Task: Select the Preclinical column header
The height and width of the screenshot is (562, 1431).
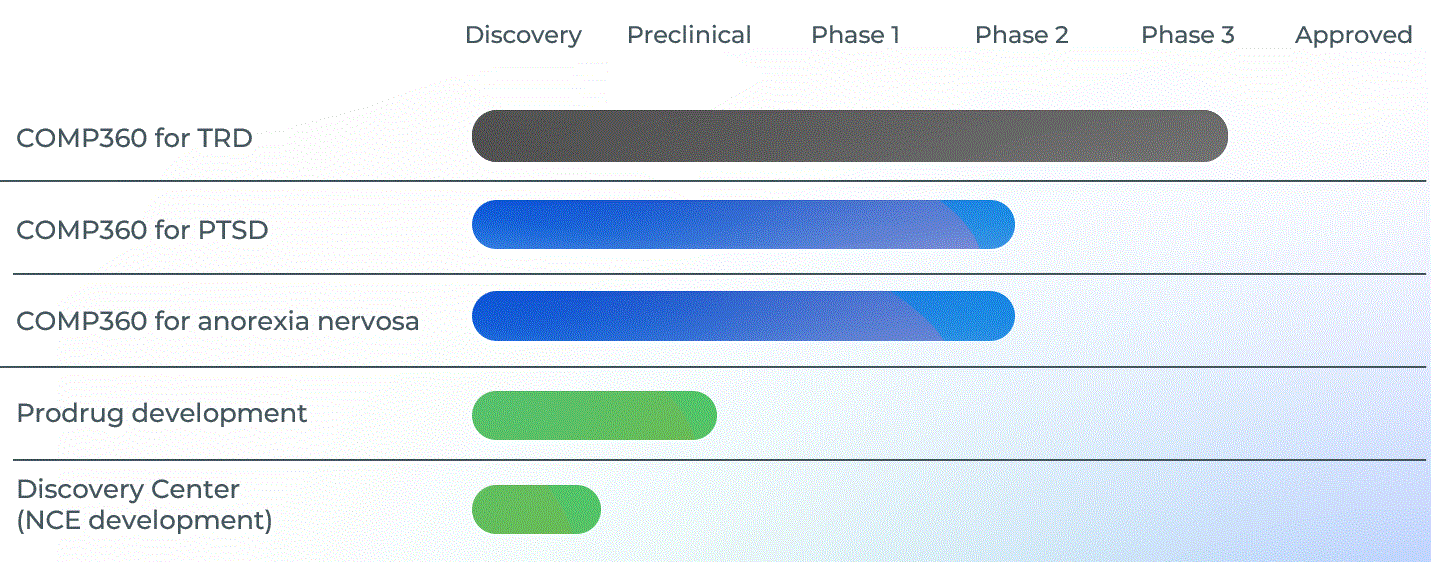Action: tap(689, 36)
